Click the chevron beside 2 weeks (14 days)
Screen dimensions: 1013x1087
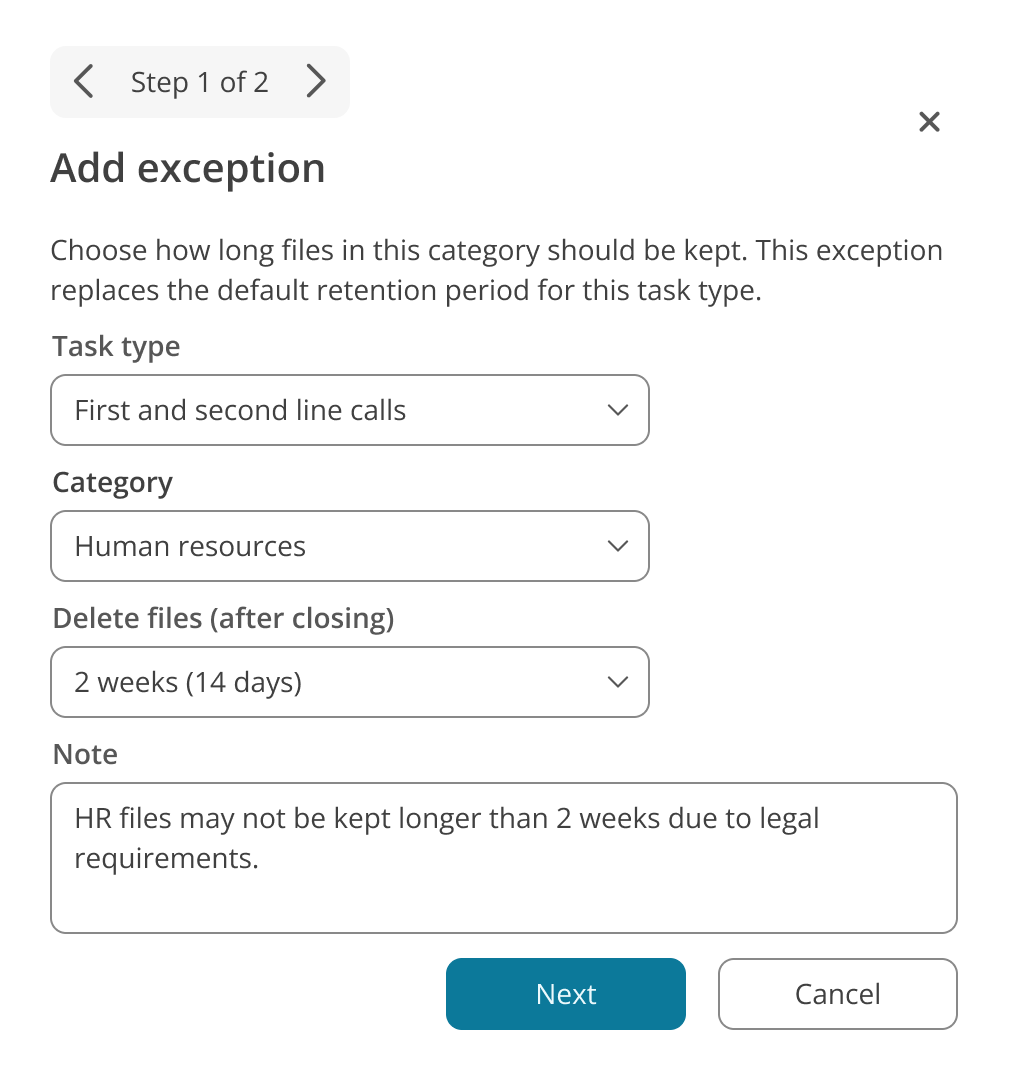click(x=618, y=682)
